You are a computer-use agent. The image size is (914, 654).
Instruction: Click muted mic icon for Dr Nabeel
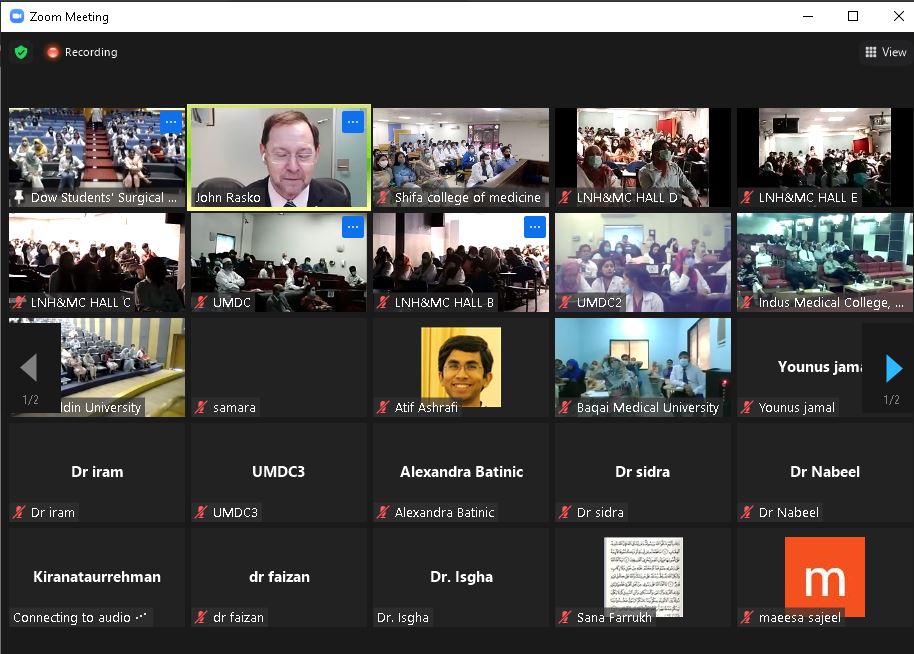pos(747,512)
